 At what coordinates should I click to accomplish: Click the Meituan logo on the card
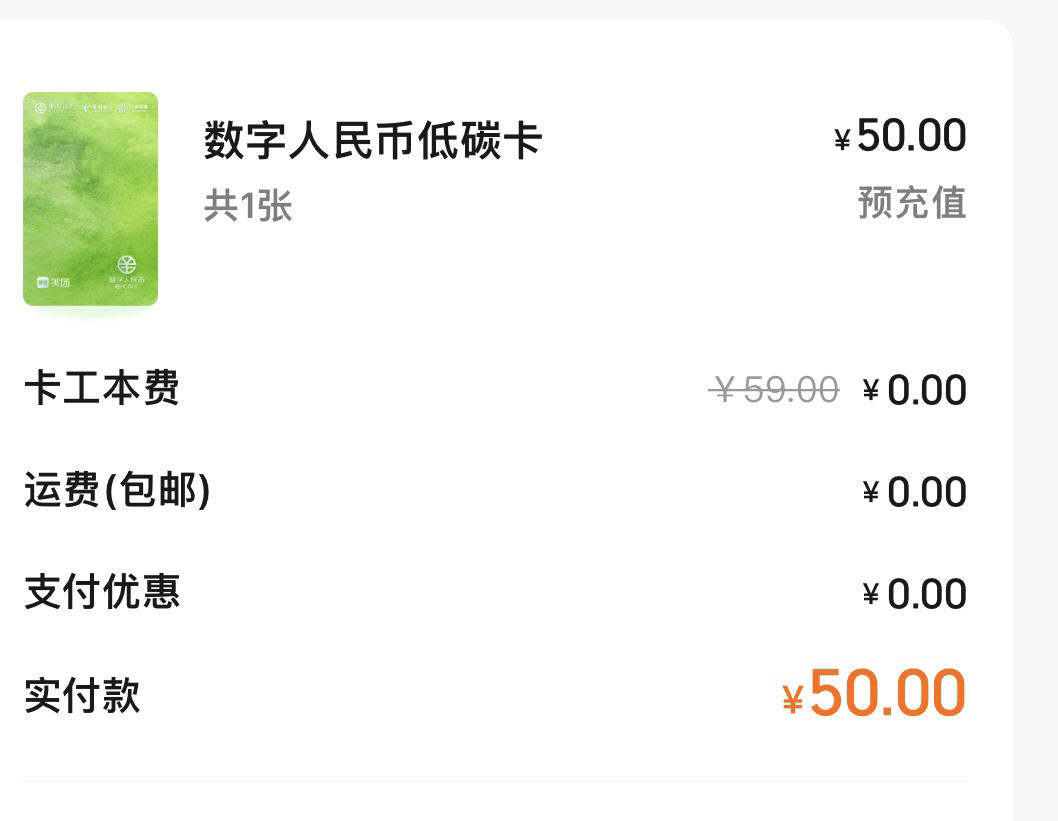pos(53,283)
